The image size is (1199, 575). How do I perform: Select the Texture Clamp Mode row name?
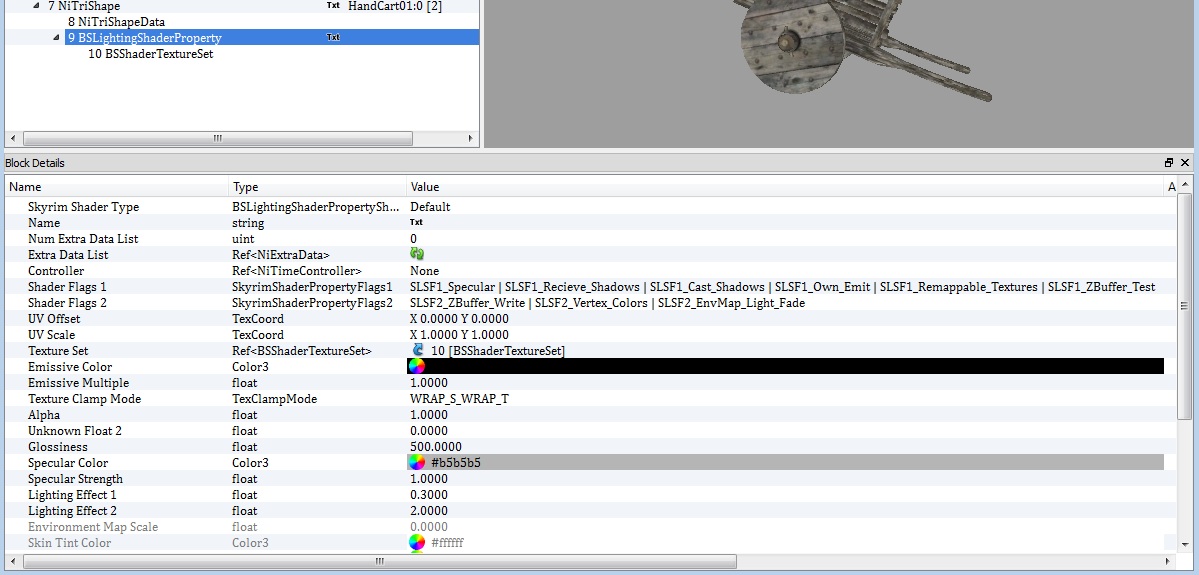pyautogui.click(x=84, y=399)
